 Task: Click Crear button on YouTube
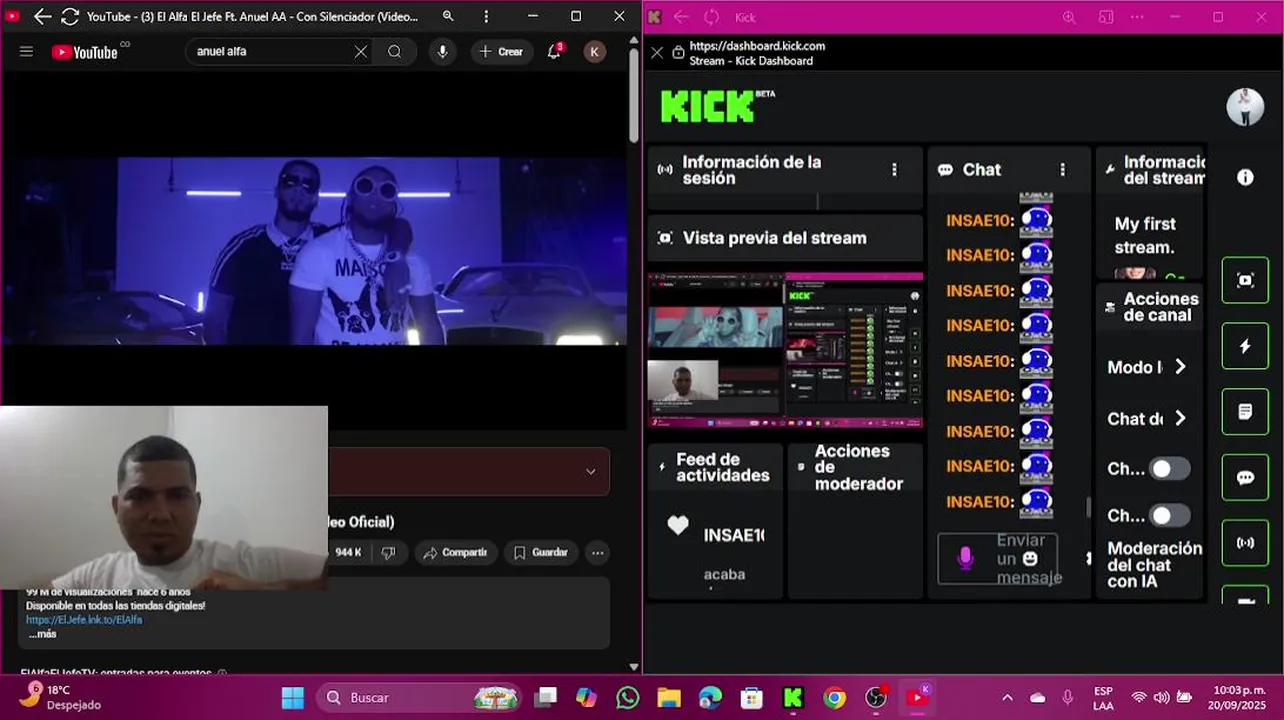click(500, 52)
